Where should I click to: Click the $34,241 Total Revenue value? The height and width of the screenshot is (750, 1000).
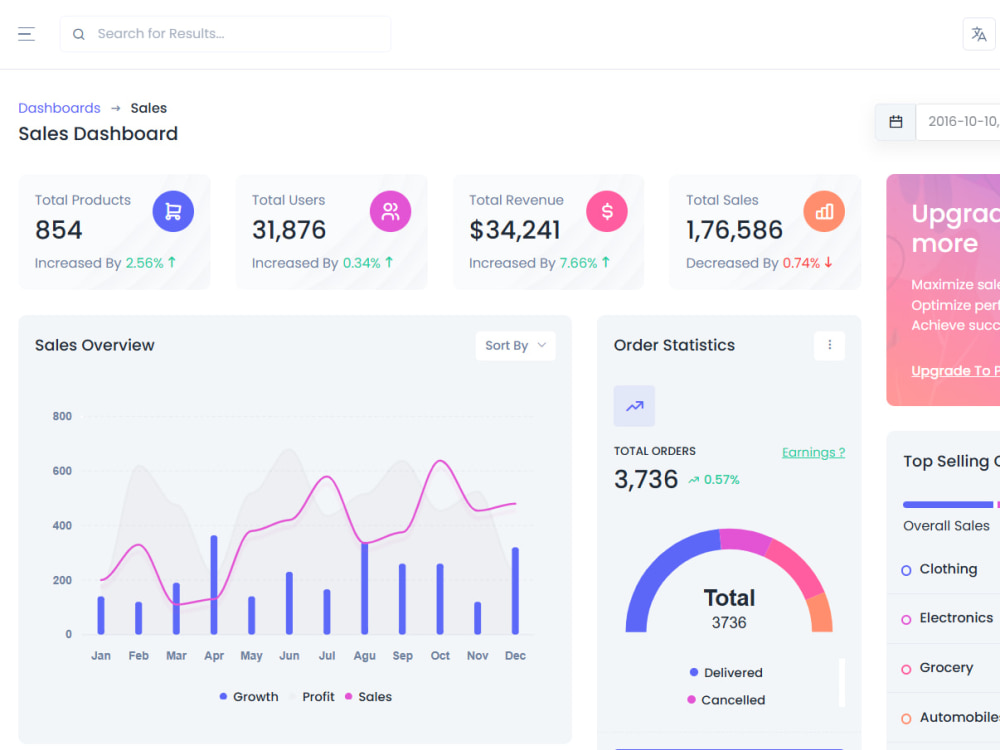coord(515,230)
